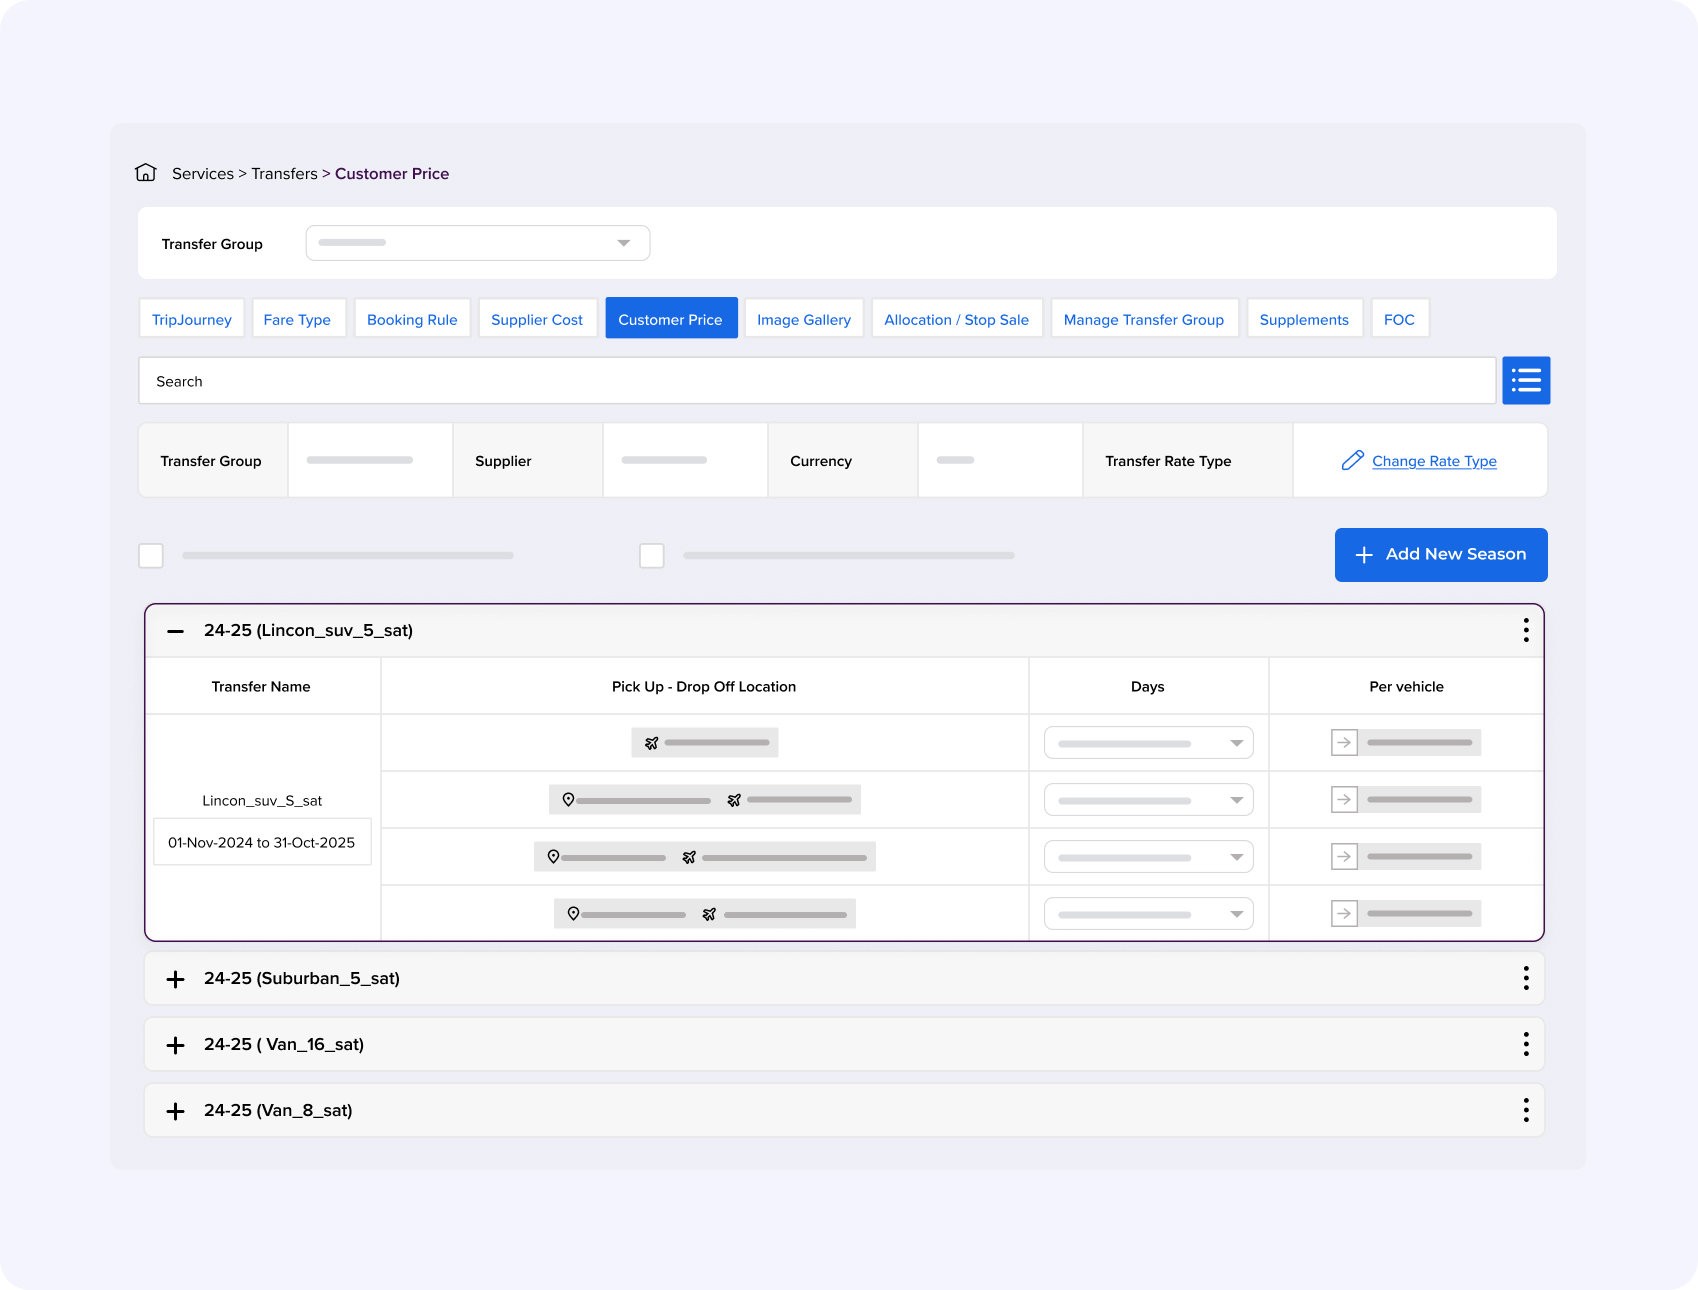Switch to the Fare Type tab
This screenshot has width=1698, height=1290.
pyautogui.click(x=298, y=319)
